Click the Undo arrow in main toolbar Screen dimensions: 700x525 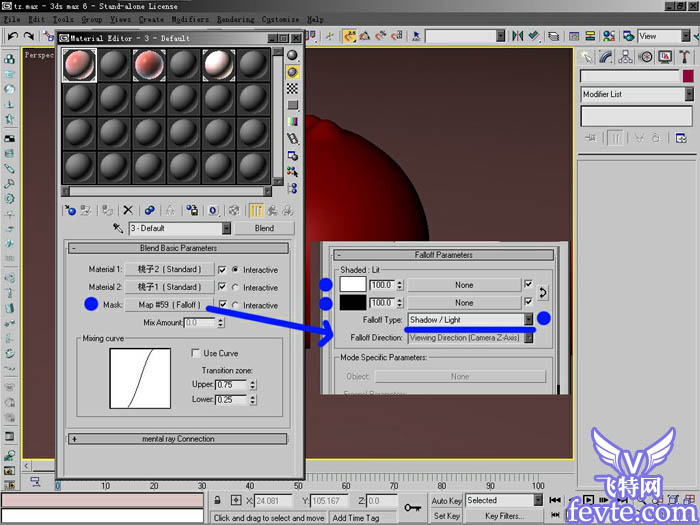[12, 36]
